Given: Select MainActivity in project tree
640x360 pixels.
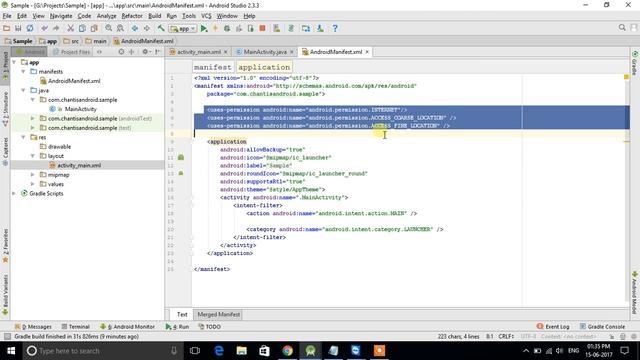Looking at the screenshot, I should tap(80, 109).
